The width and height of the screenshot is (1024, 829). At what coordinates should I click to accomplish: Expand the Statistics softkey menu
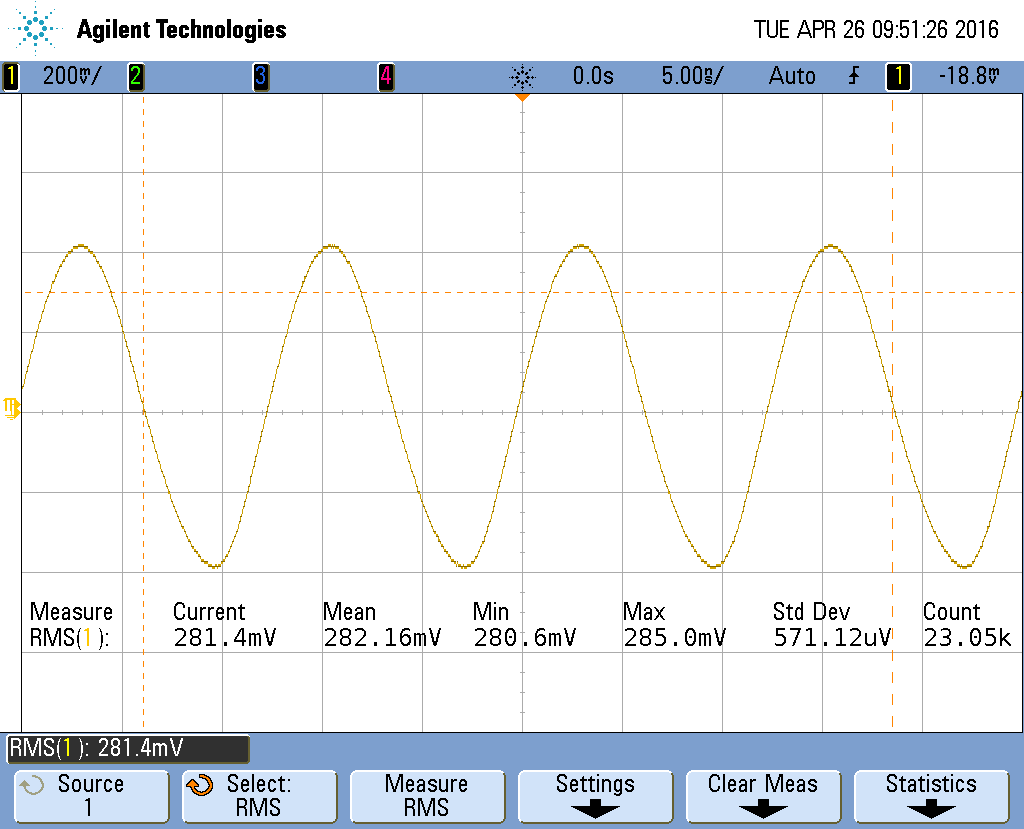click(x=931, y=796)
